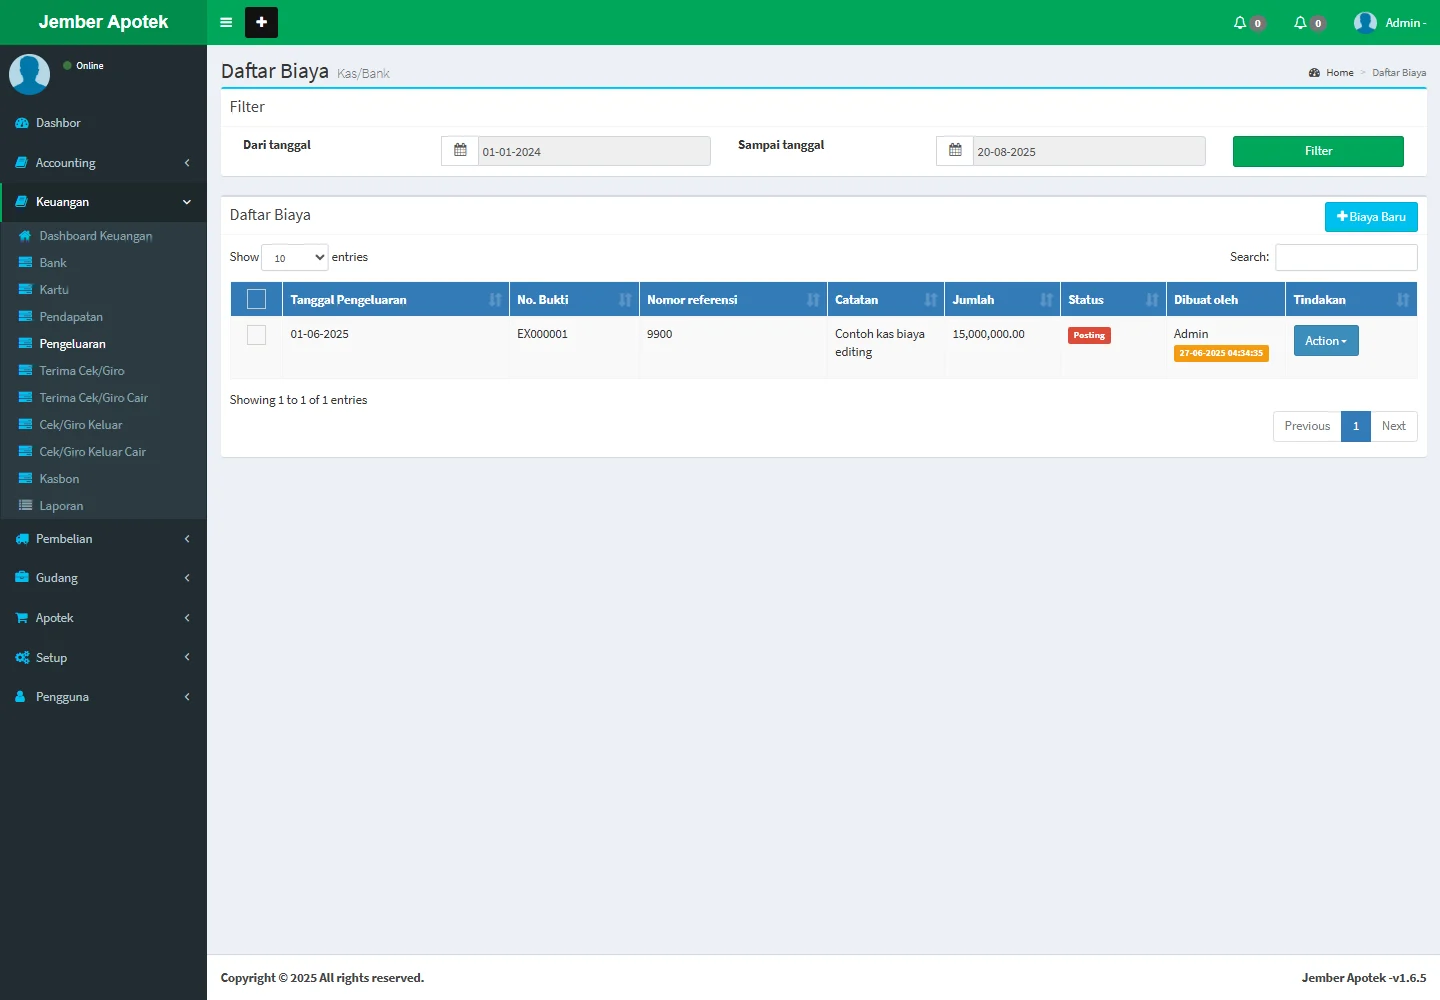The width and height of the screenshot is (1440, 1000).
Task: Open the first notification bell
Action: tap(1241, 22)
